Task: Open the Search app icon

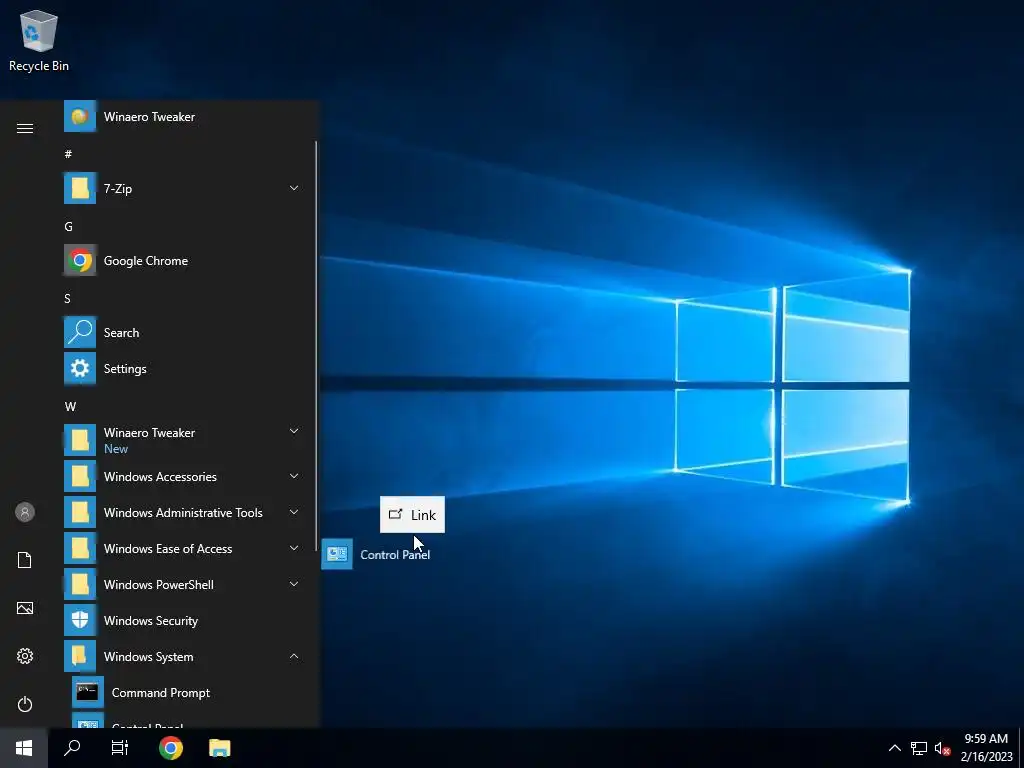Action: tap(80, 332)
